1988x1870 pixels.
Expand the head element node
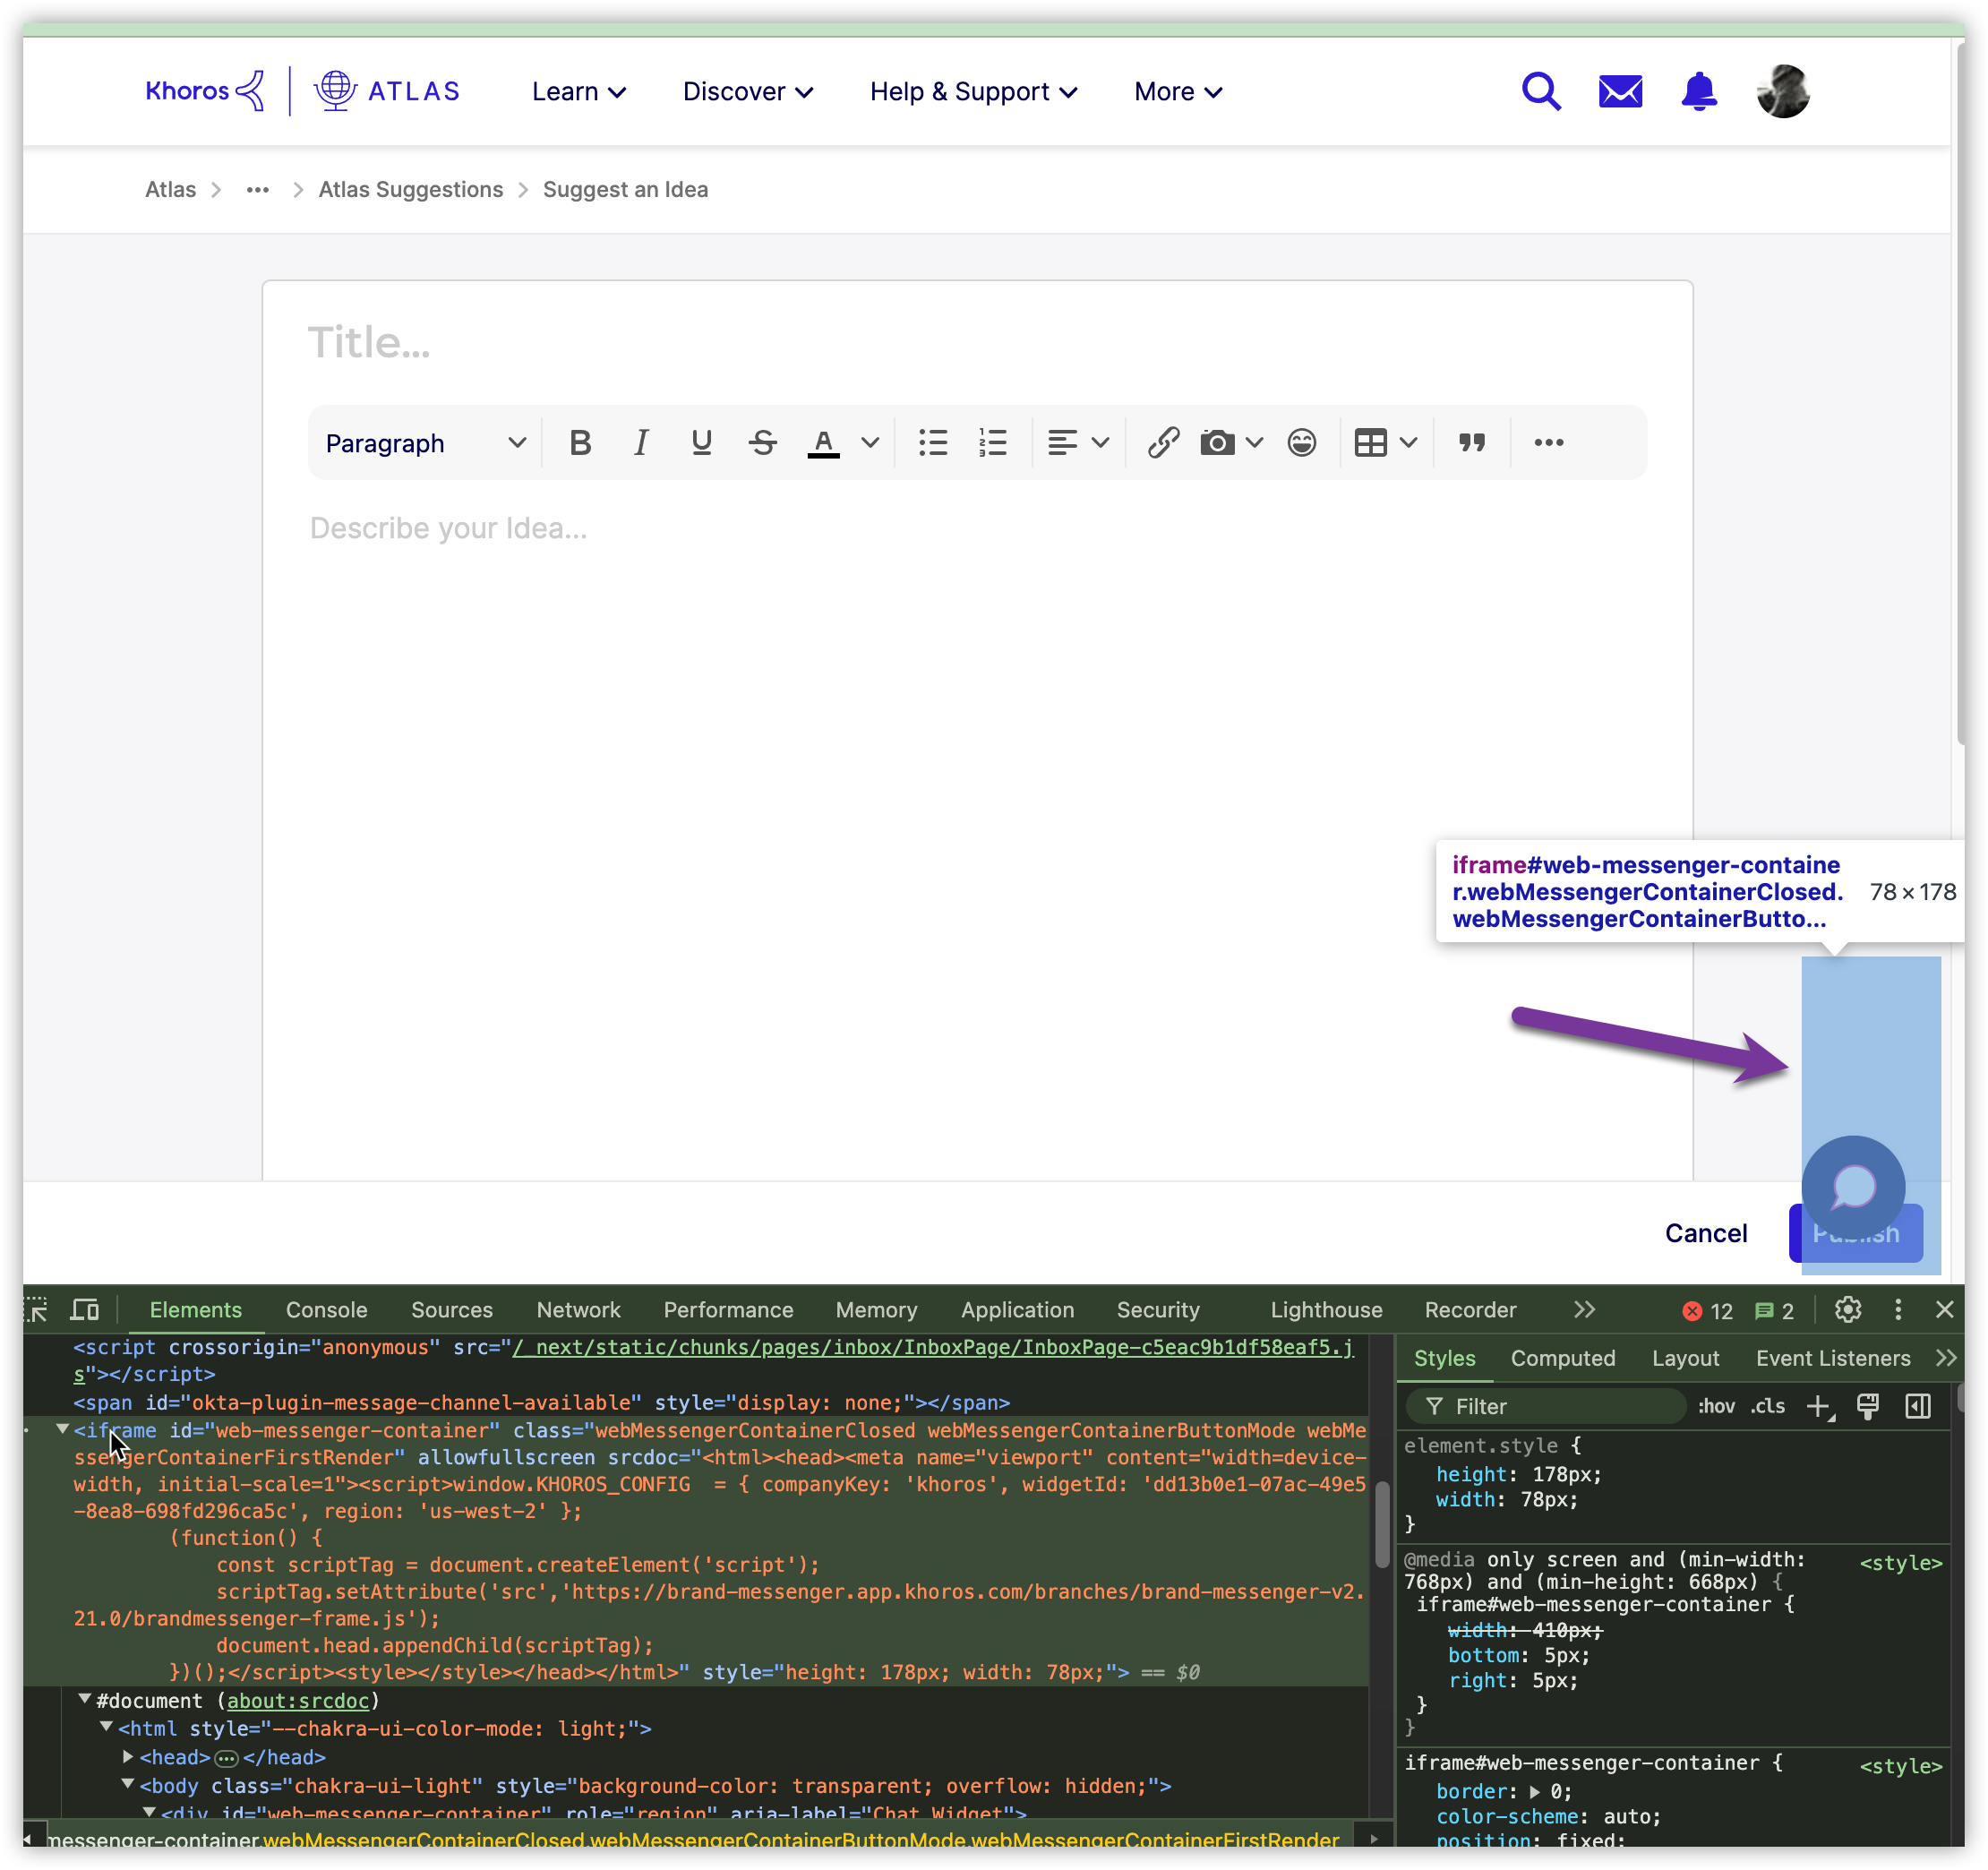pyautogui.click(x=128, y=1757)
